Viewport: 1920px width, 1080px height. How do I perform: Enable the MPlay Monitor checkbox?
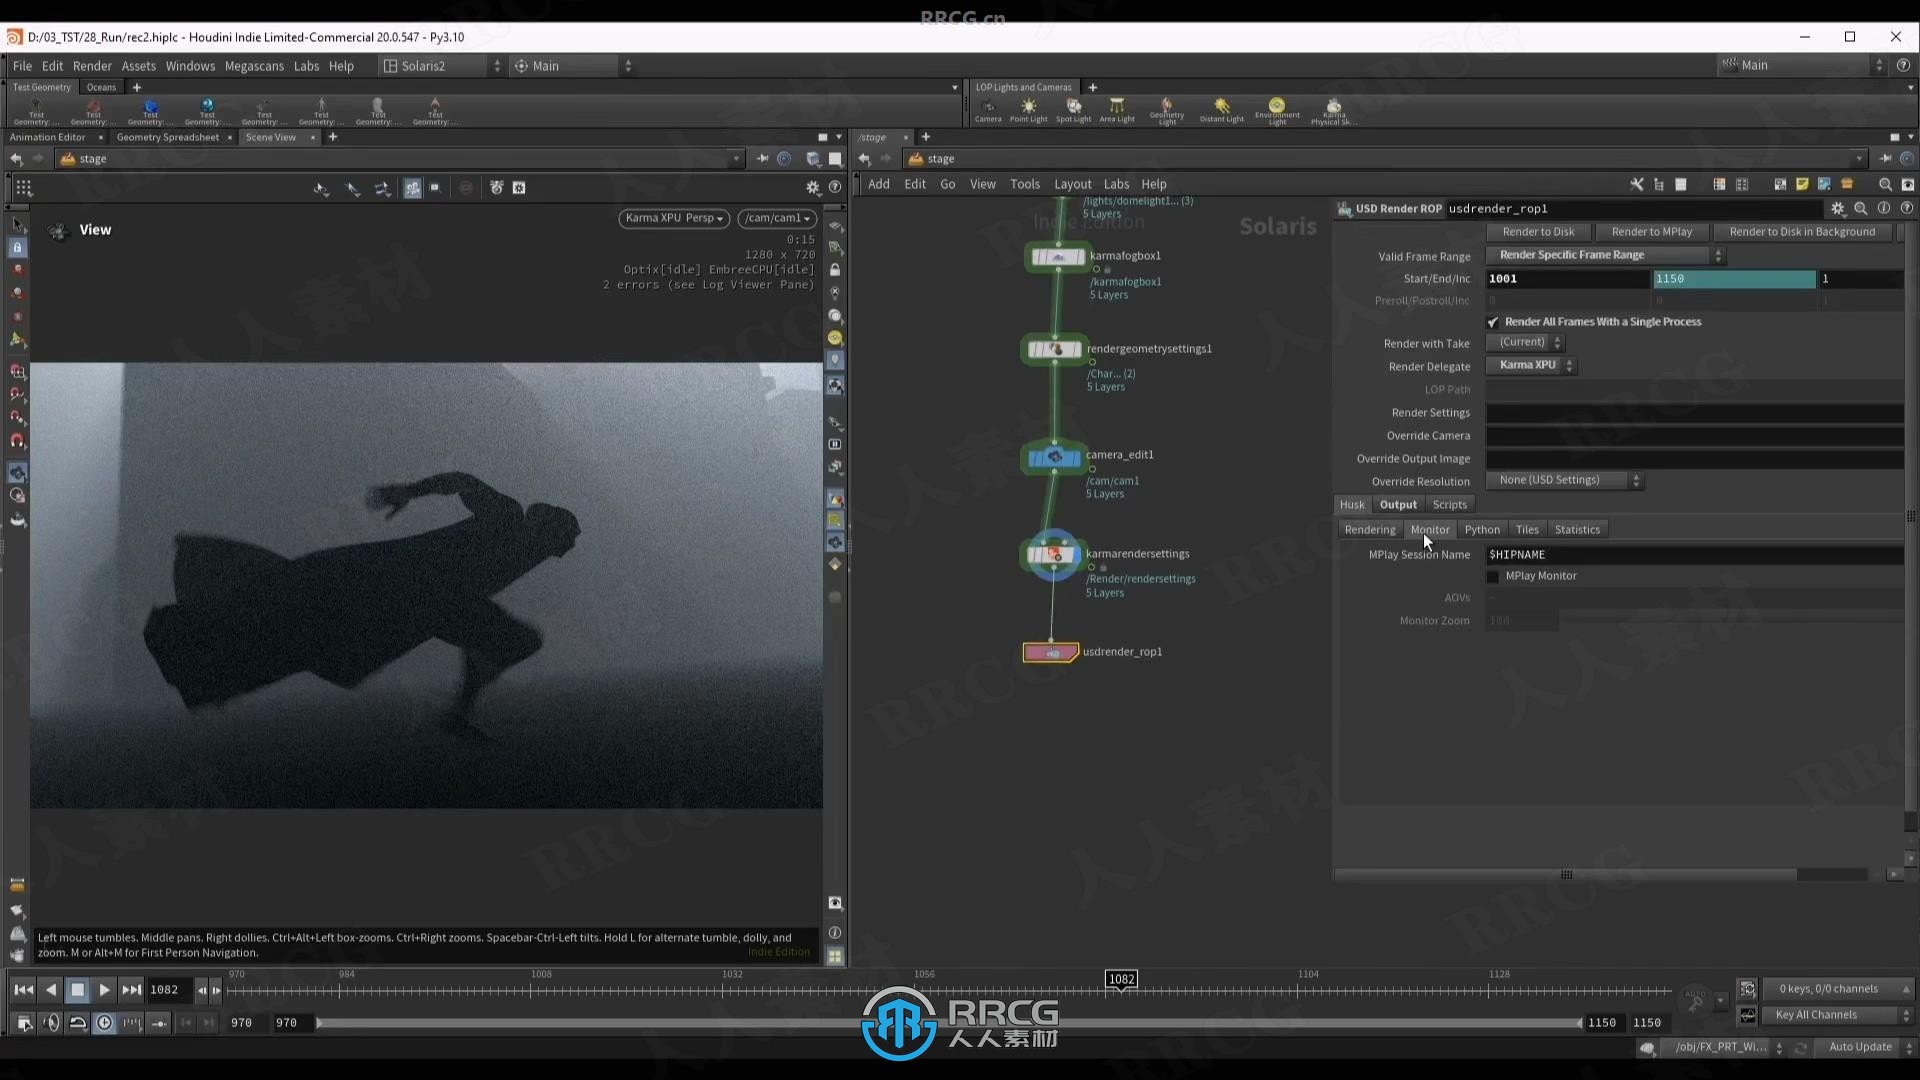(x=1493, y=577)
